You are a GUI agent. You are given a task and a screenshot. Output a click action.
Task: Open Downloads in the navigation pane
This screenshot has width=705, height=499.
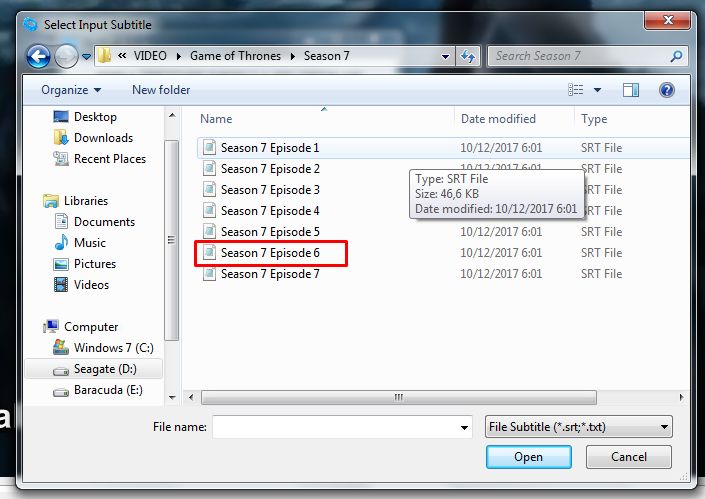(x=93, y=138)
